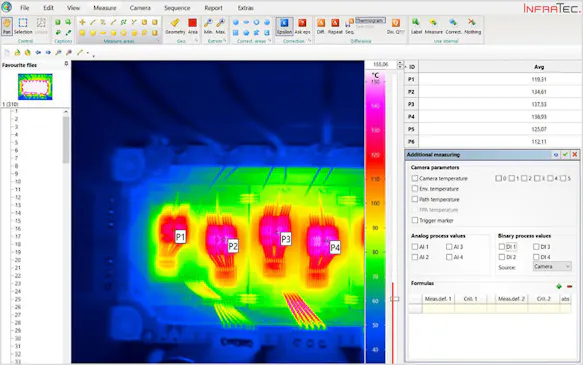Switch to the Camera tab
Image resolution: width=583 pixels, height=365 pixels.
coord(140,8)
